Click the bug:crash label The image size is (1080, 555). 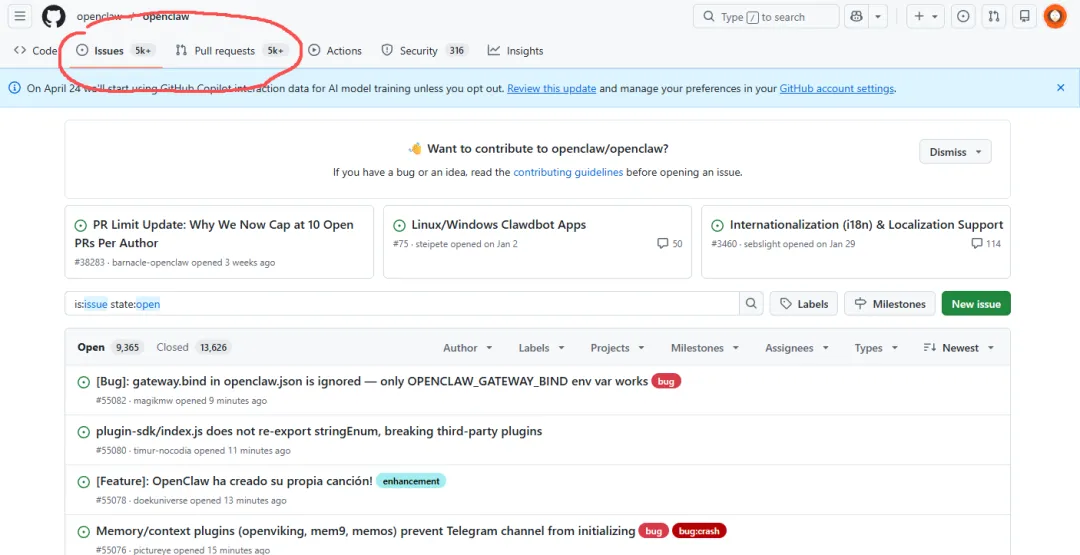coord(699,531)
